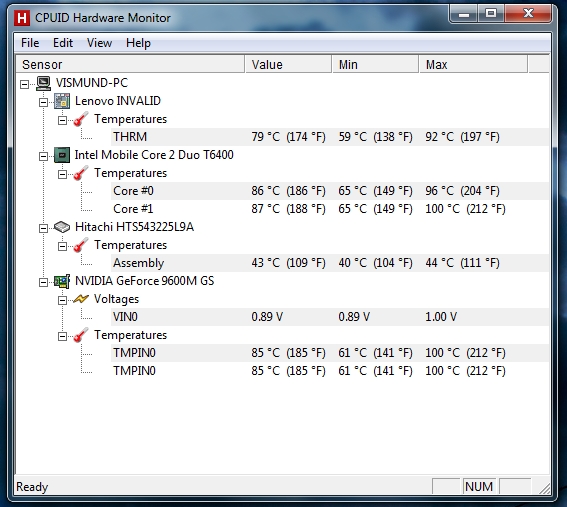This screenshot has height=507, width=567.
Task: Open the File menu
Action: [x=30, y=43]
